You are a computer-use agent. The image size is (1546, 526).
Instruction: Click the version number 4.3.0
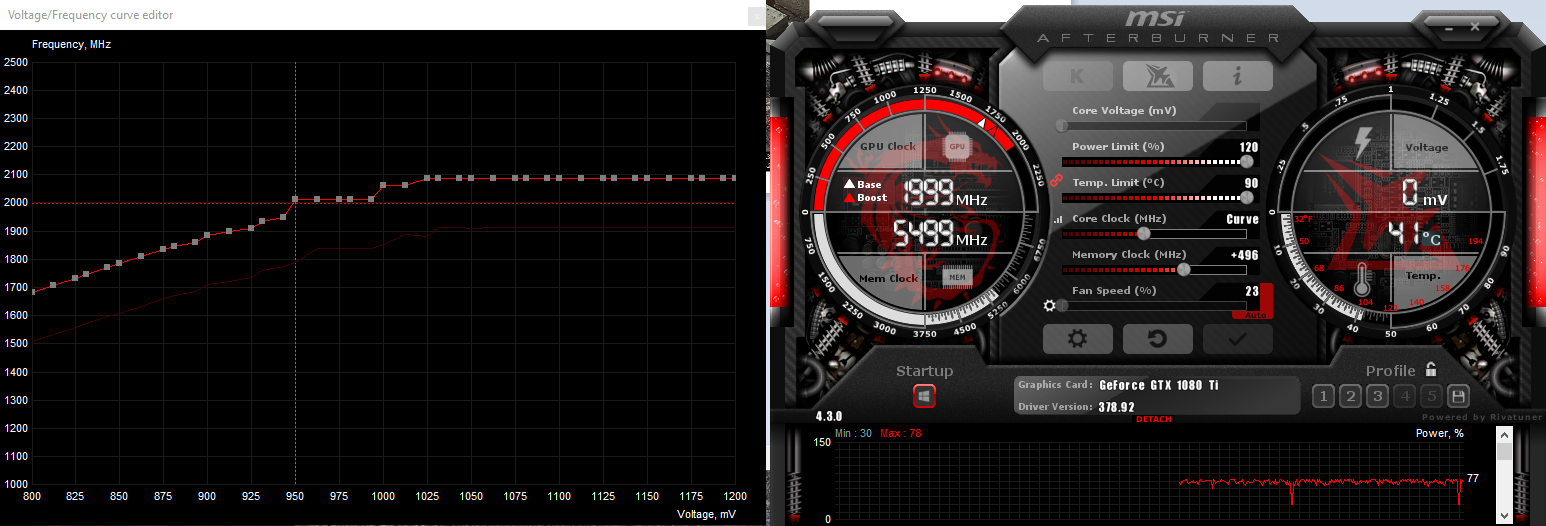tap(830, 416)
